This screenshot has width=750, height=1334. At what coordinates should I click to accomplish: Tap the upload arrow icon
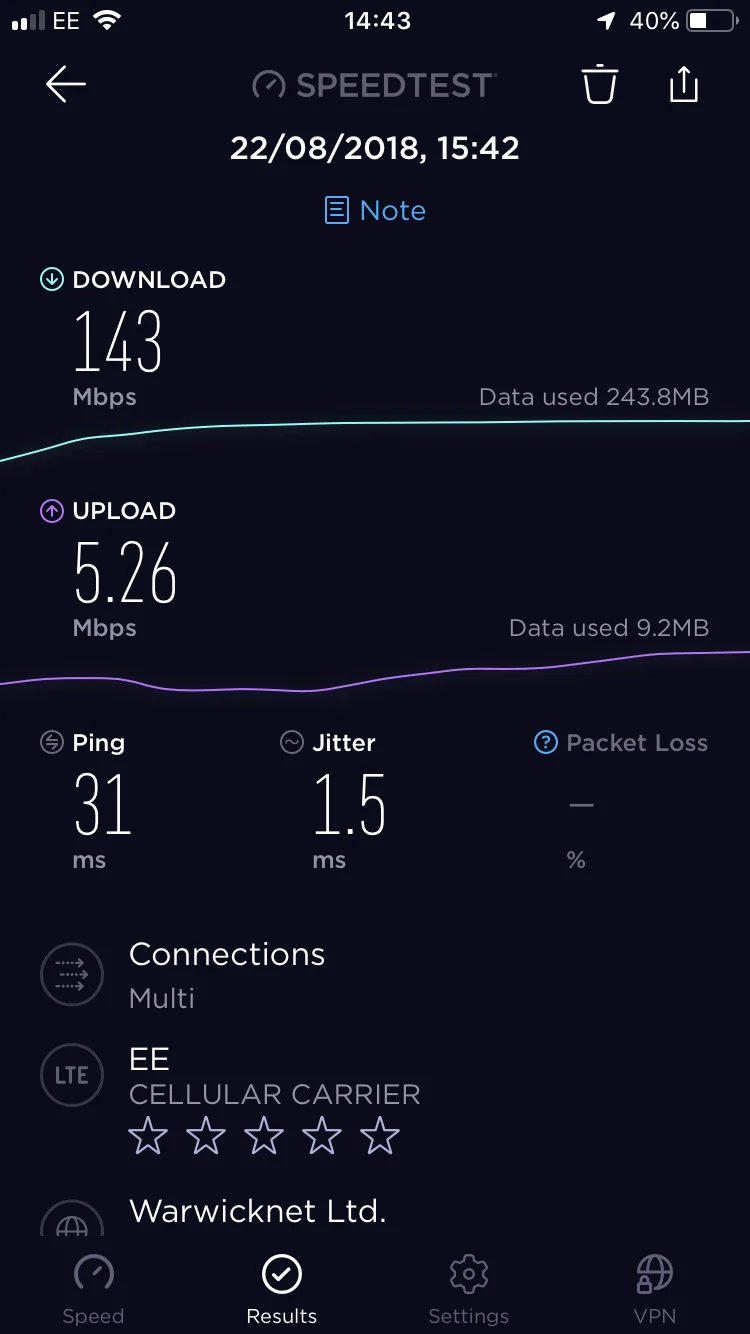click(51, 511)
